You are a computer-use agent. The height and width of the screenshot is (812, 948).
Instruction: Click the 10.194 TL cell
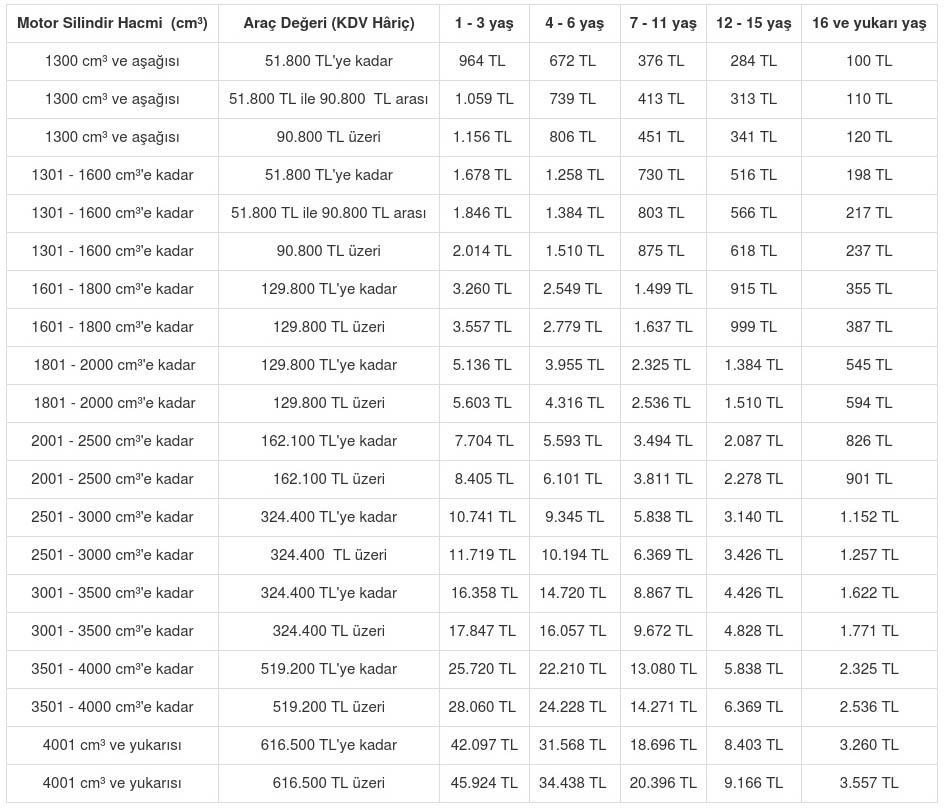pos(574,555)
